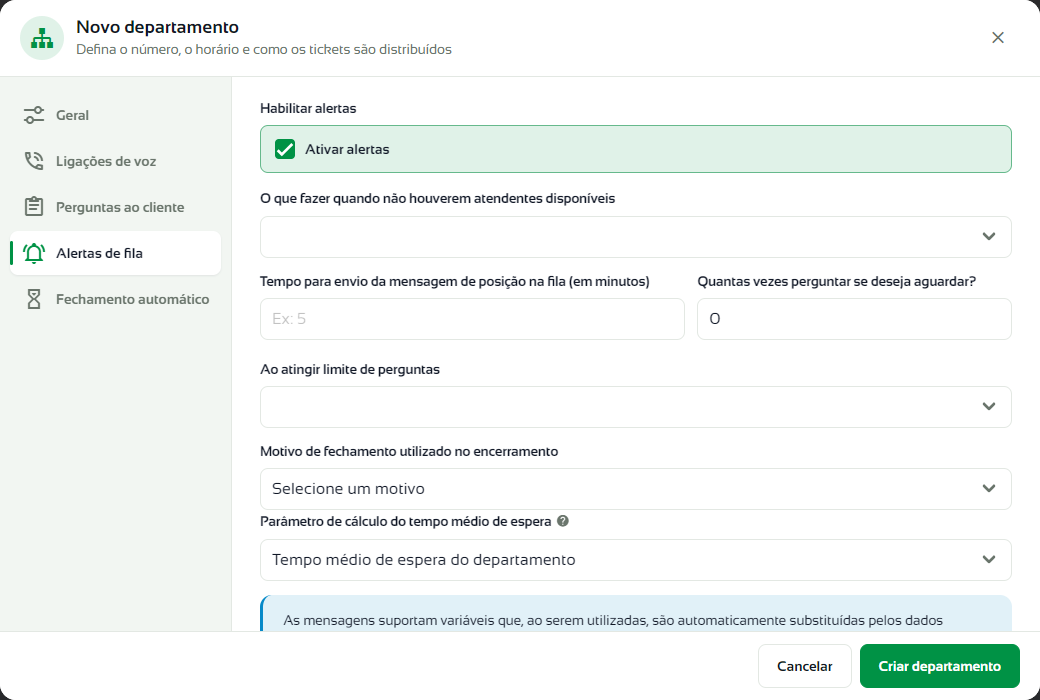
Task: Open the Geral section
Action: (115, 115)
